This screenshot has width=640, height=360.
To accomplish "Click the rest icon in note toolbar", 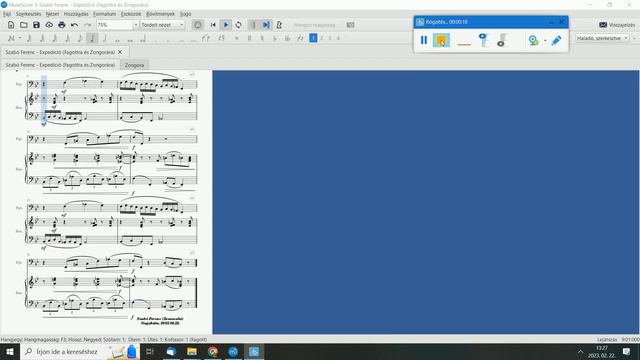I will 222,38.
